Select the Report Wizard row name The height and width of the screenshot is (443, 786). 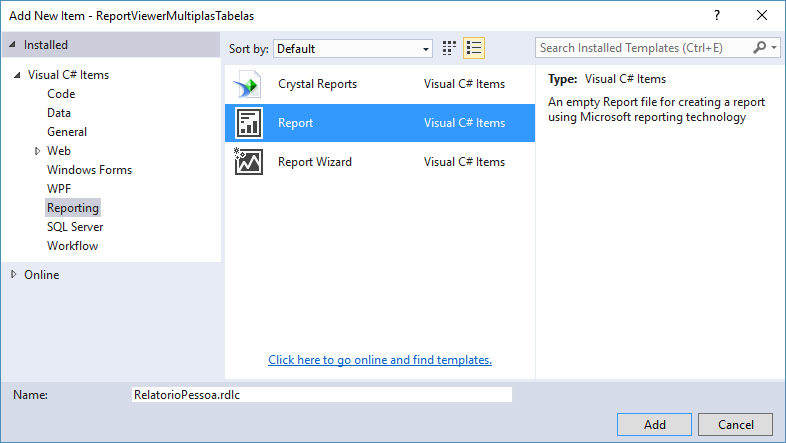tap(315, 162)
